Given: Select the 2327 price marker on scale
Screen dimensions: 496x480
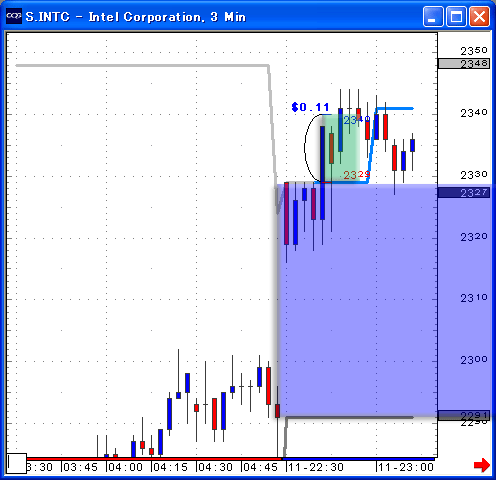Looking at the screenshot, I should point(464,193).
